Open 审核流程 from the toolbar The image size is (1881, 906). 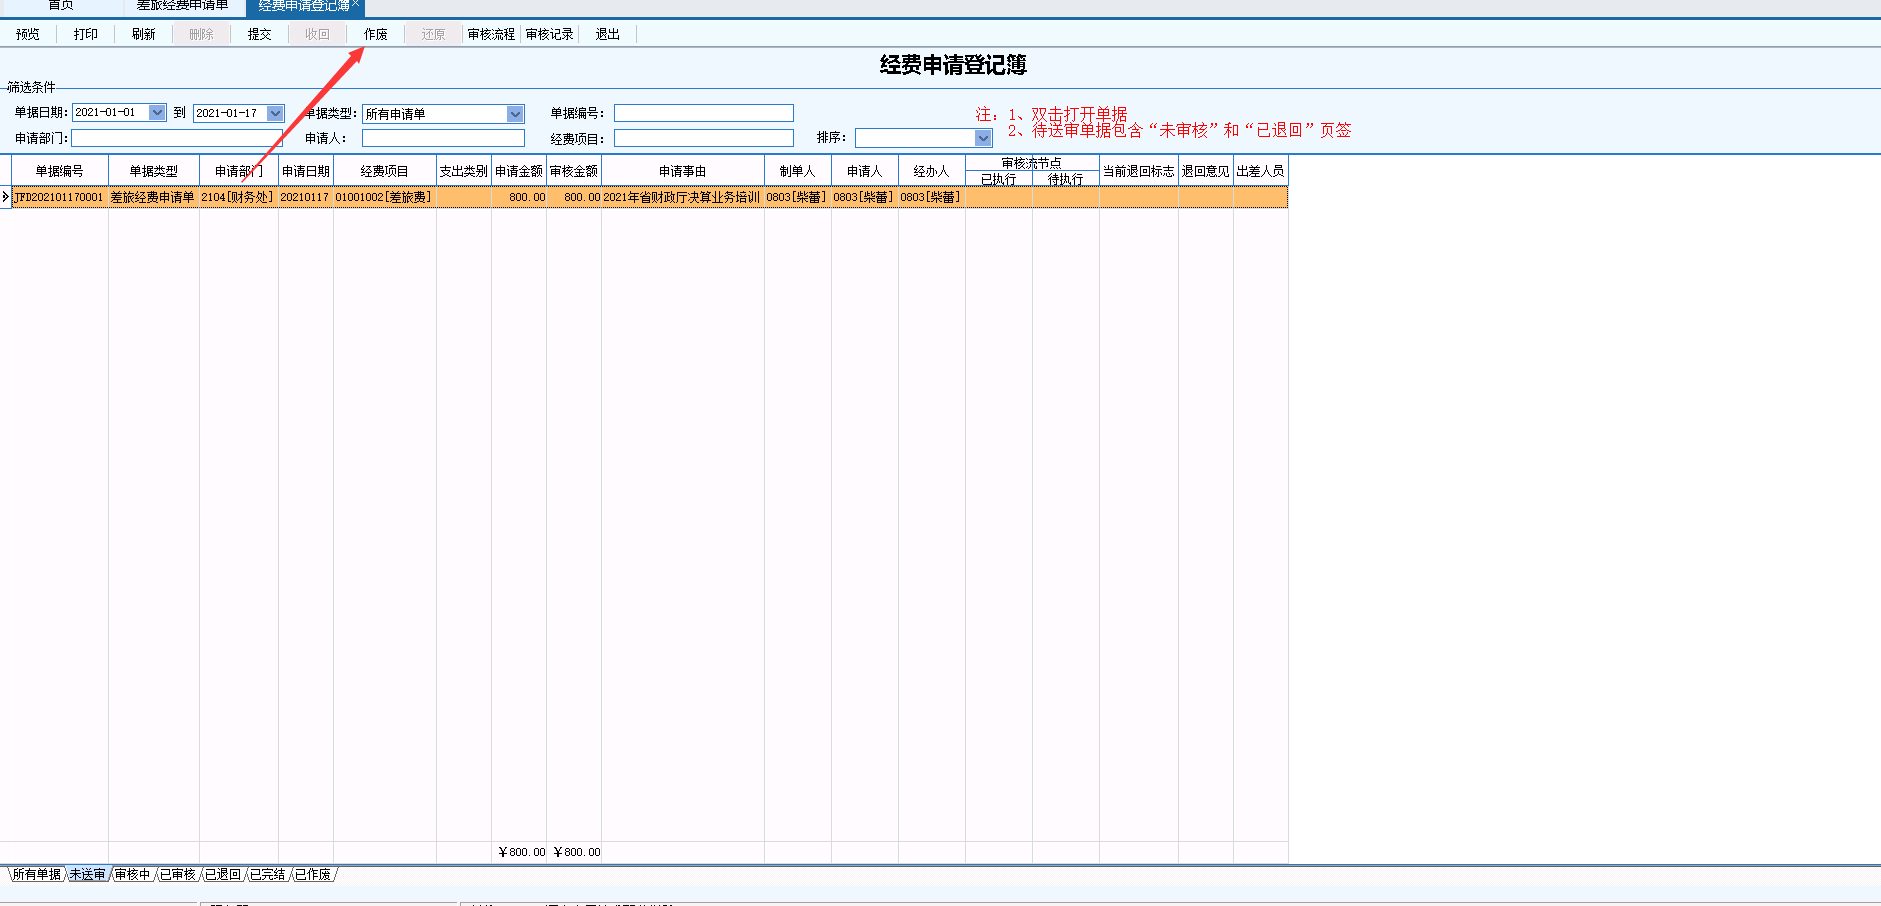coord(491,34)
